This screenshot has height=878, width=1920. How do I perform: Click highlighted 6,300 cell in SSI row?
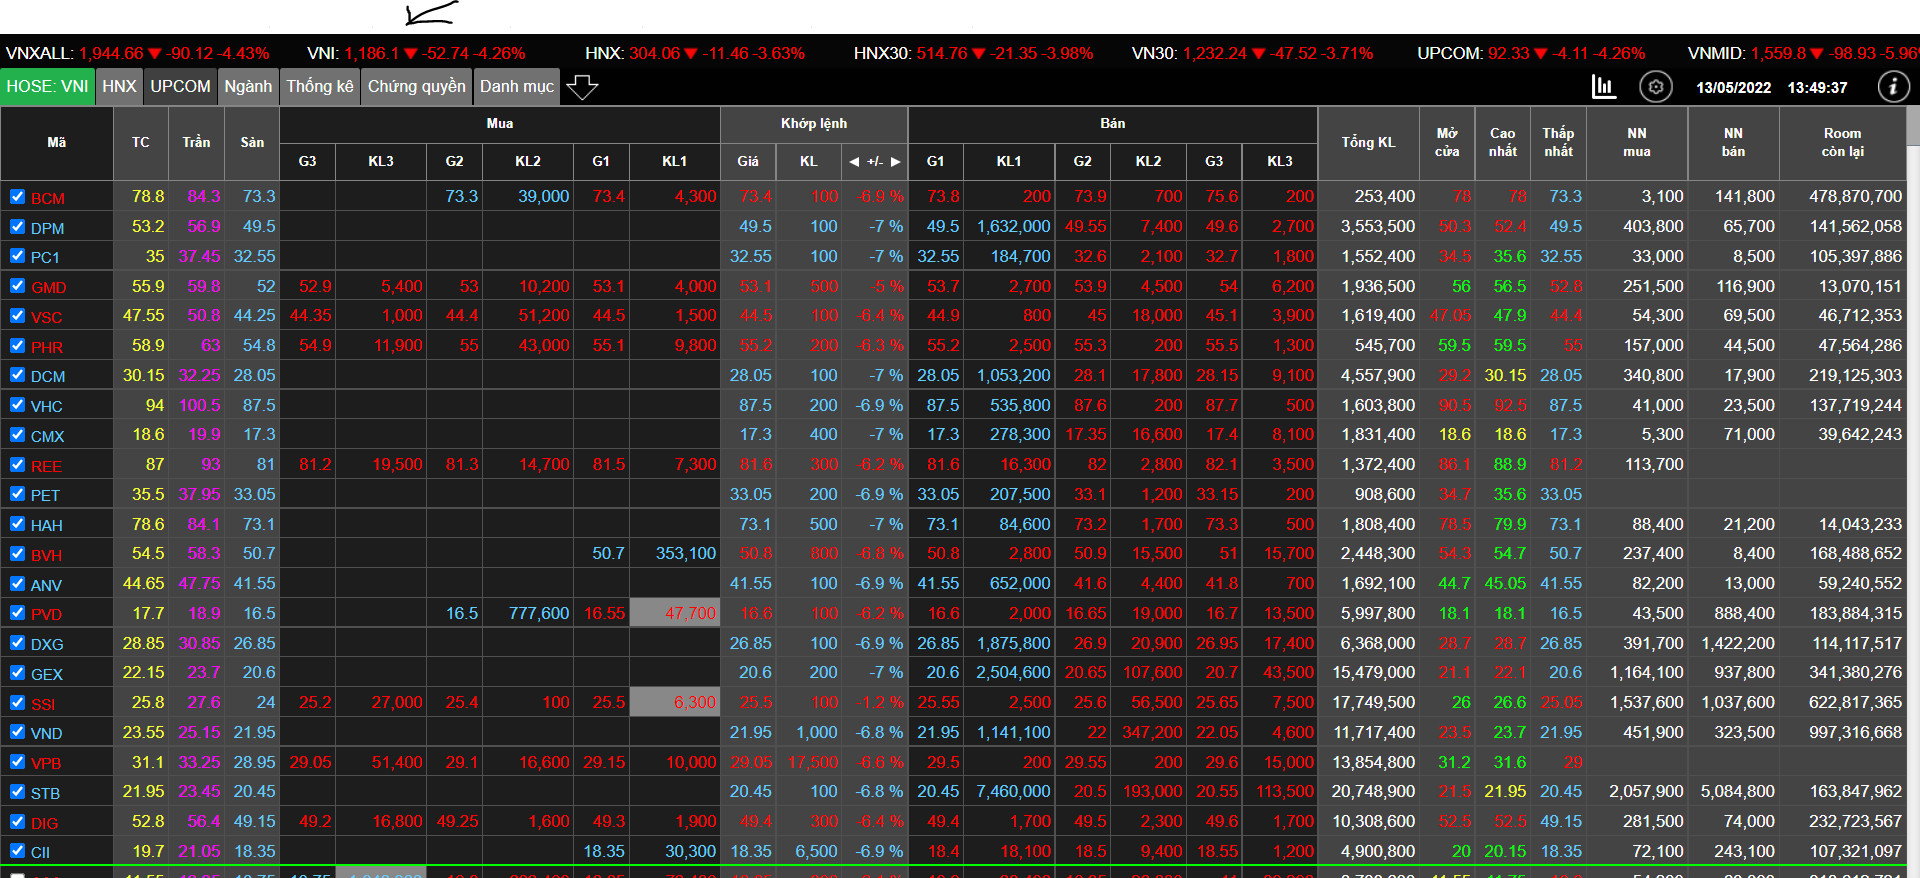click(674, 702)
